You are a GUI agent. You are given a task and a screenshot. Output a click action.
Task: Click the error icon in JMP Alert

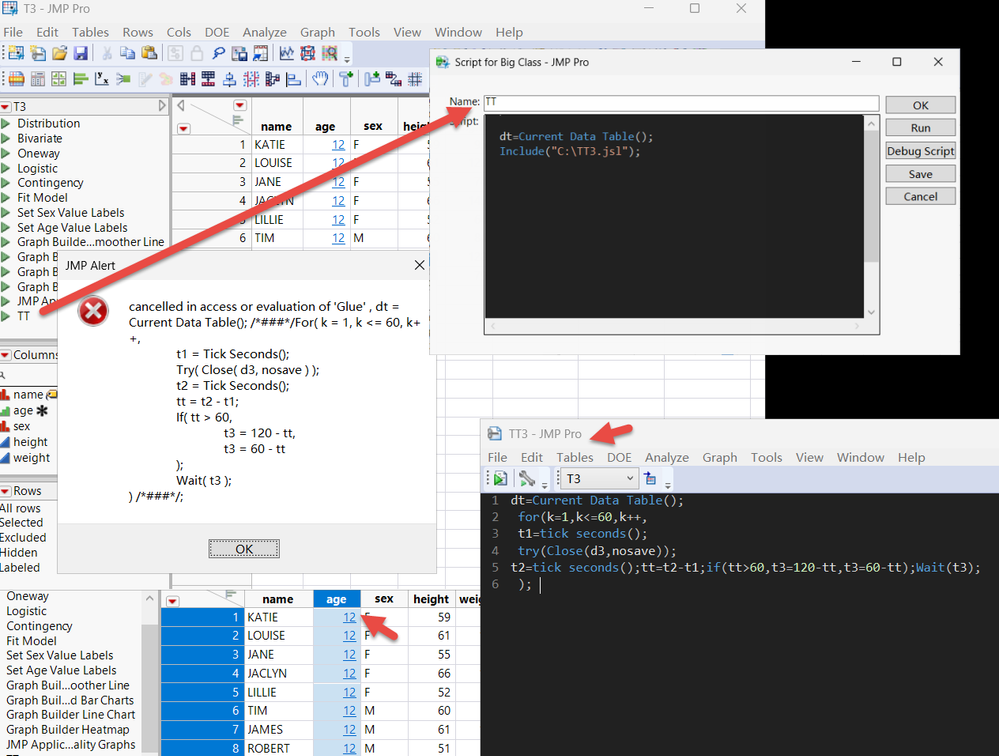pyautogui.click(x=93, y=311)
